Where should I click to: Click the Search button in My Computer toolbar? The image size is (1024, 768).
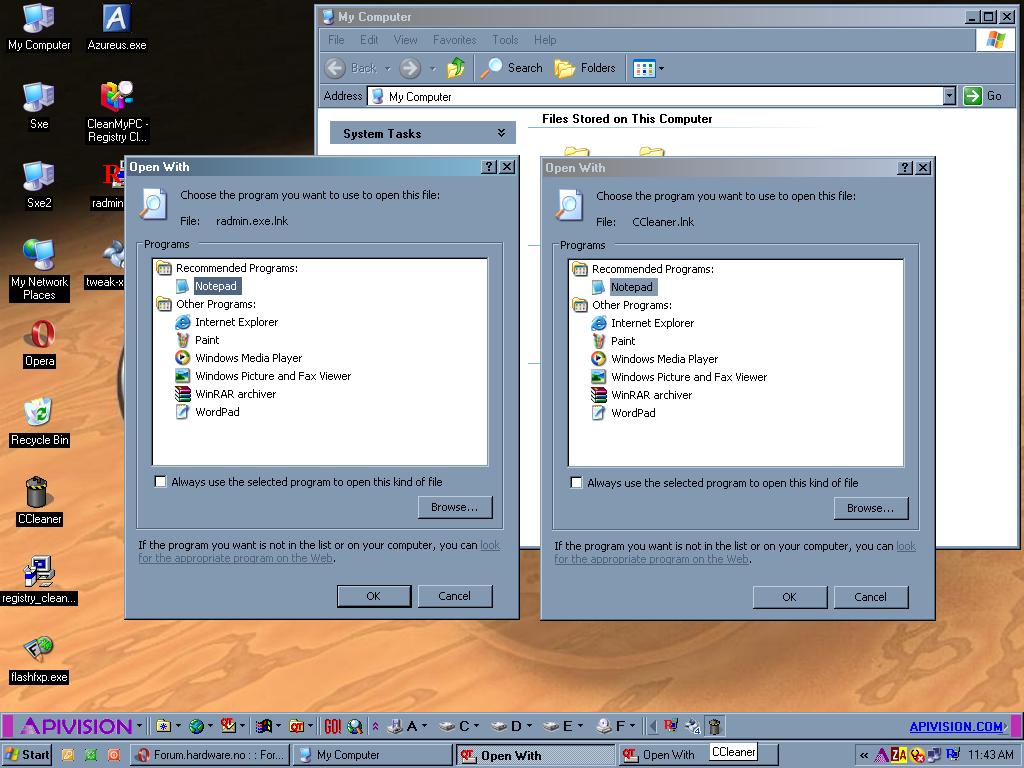pos(511,68)
